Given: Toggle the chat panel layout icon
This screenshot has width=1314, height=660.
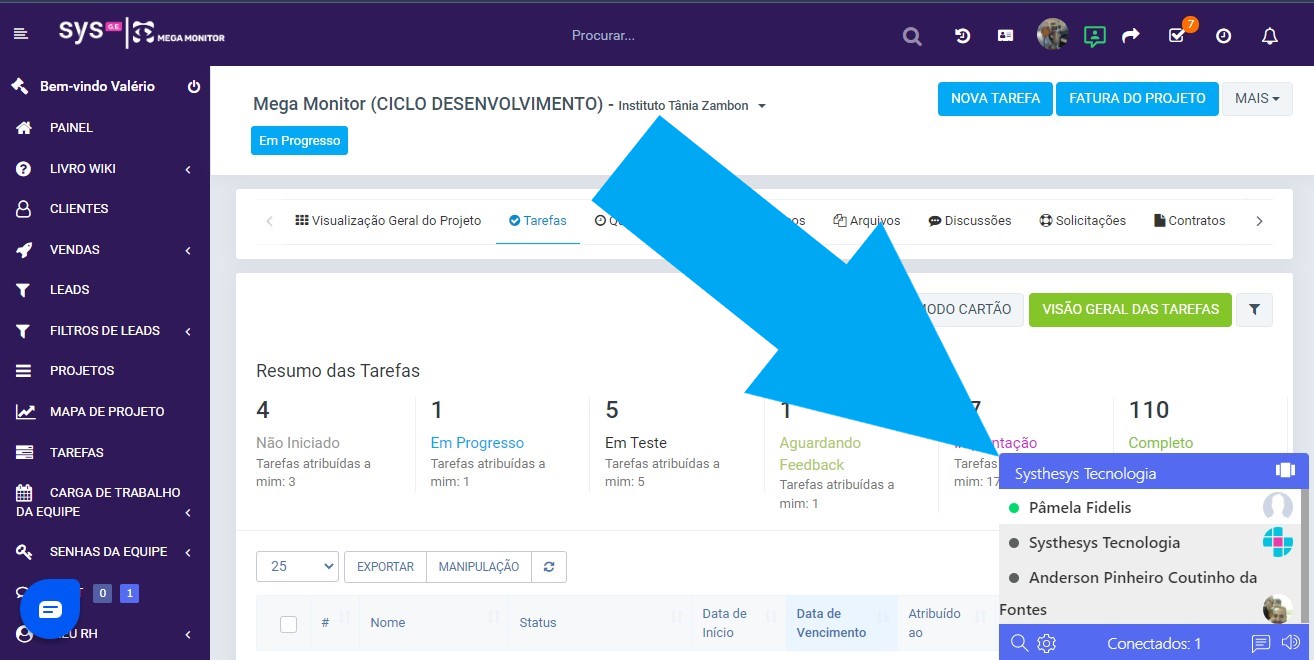Looking at the screenshot, I should pyautogui.click(x=1285, y=471).
